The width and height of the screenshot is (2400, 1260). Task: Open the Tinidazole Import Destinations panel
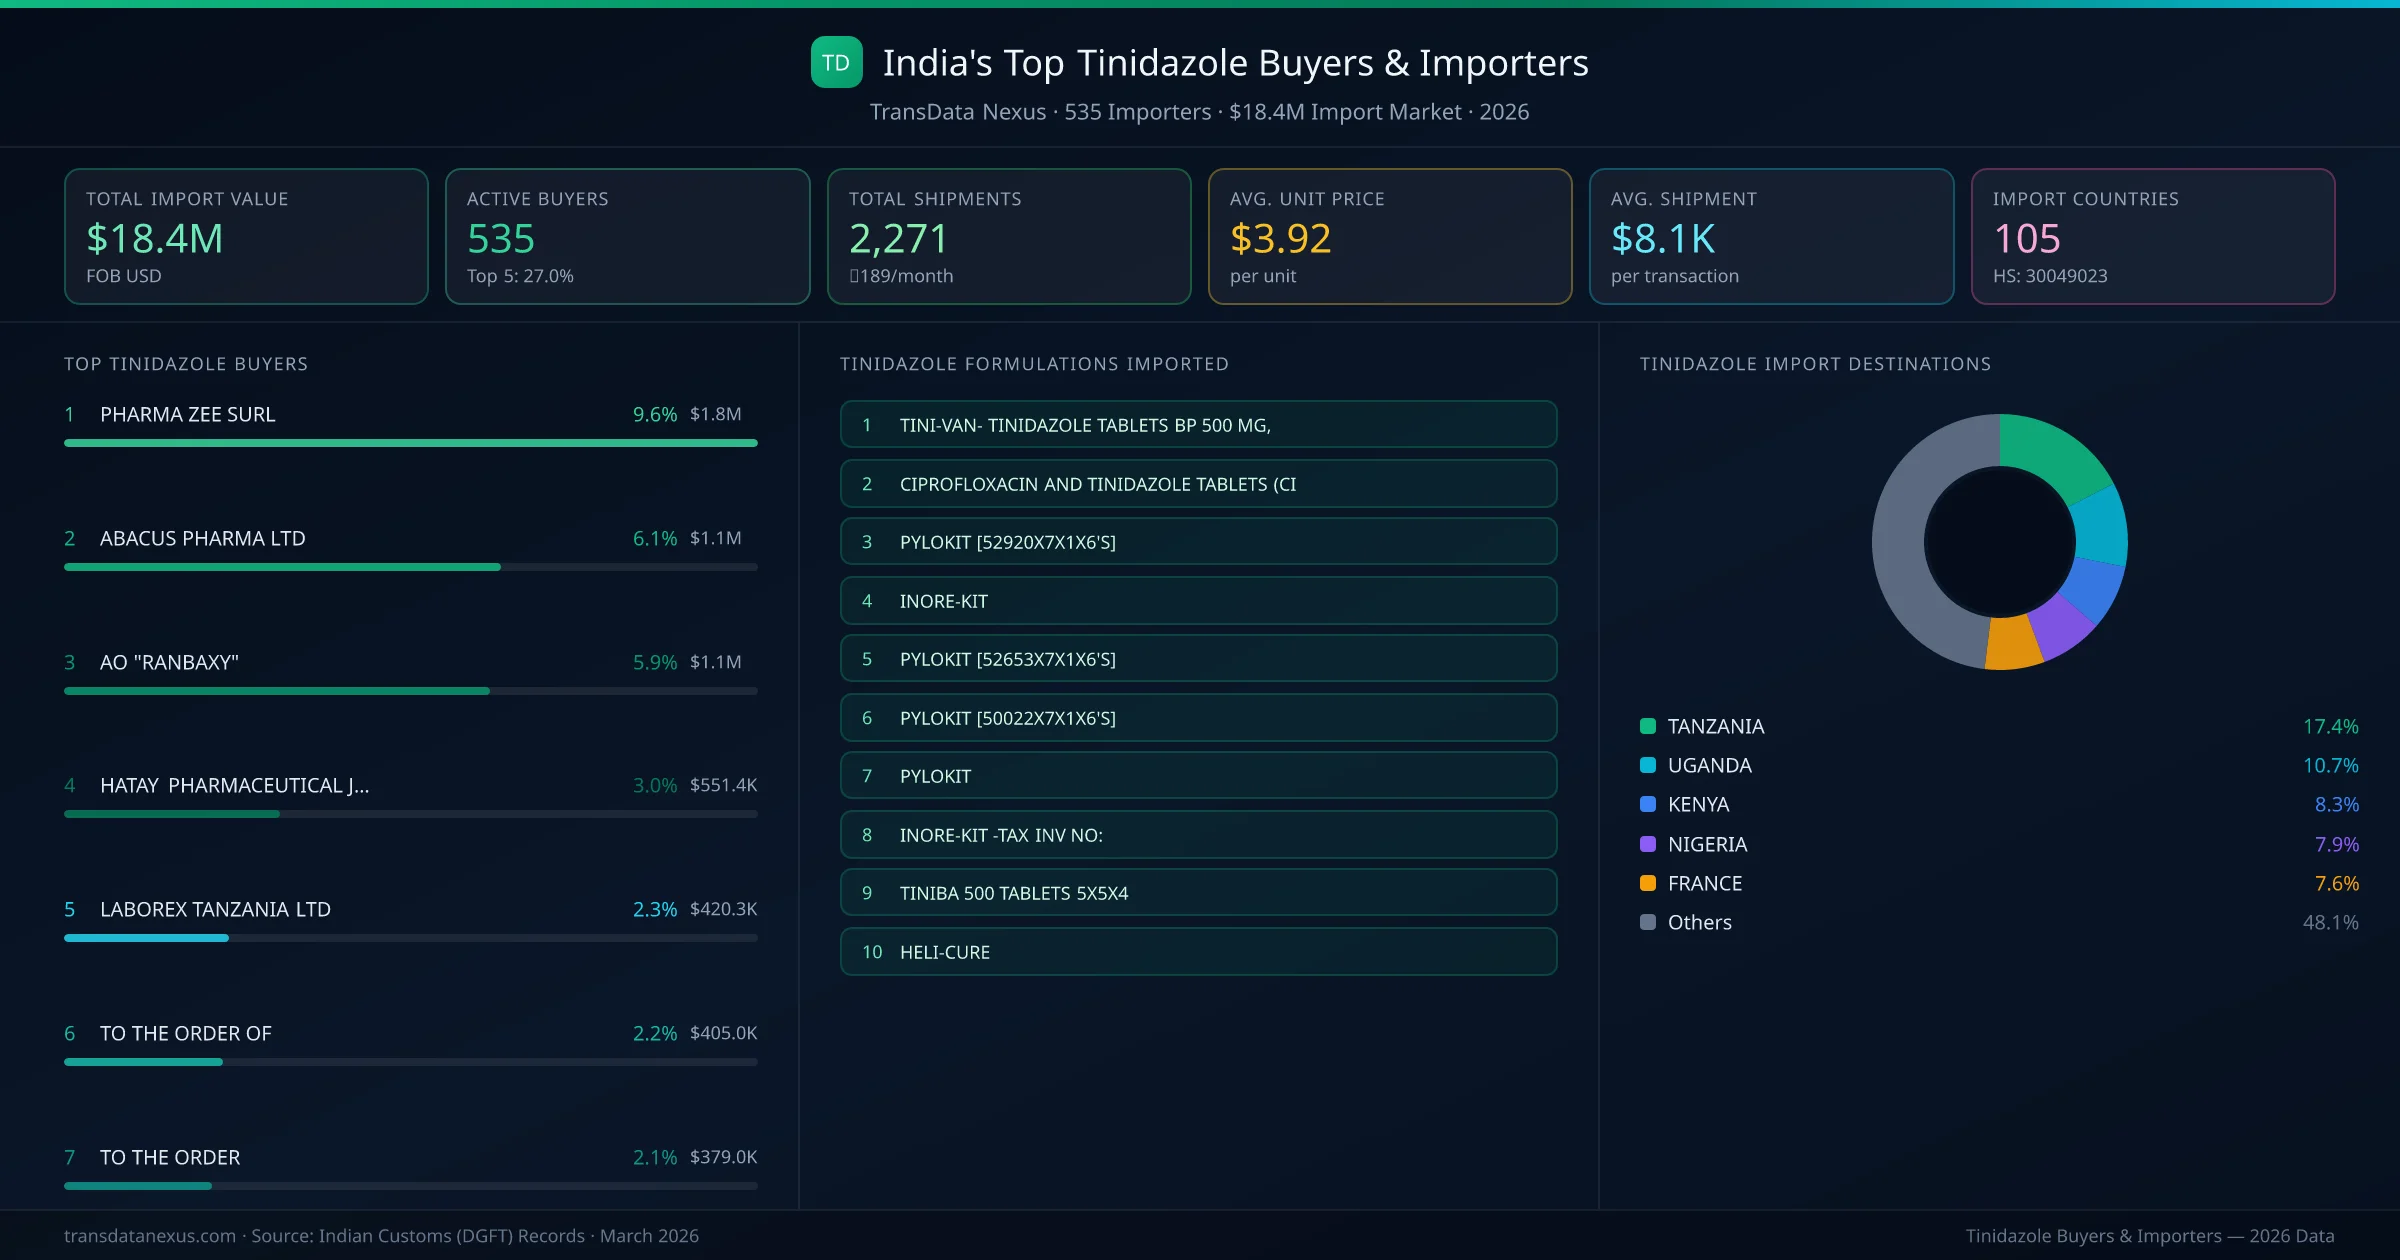(x=1816, y=364)
